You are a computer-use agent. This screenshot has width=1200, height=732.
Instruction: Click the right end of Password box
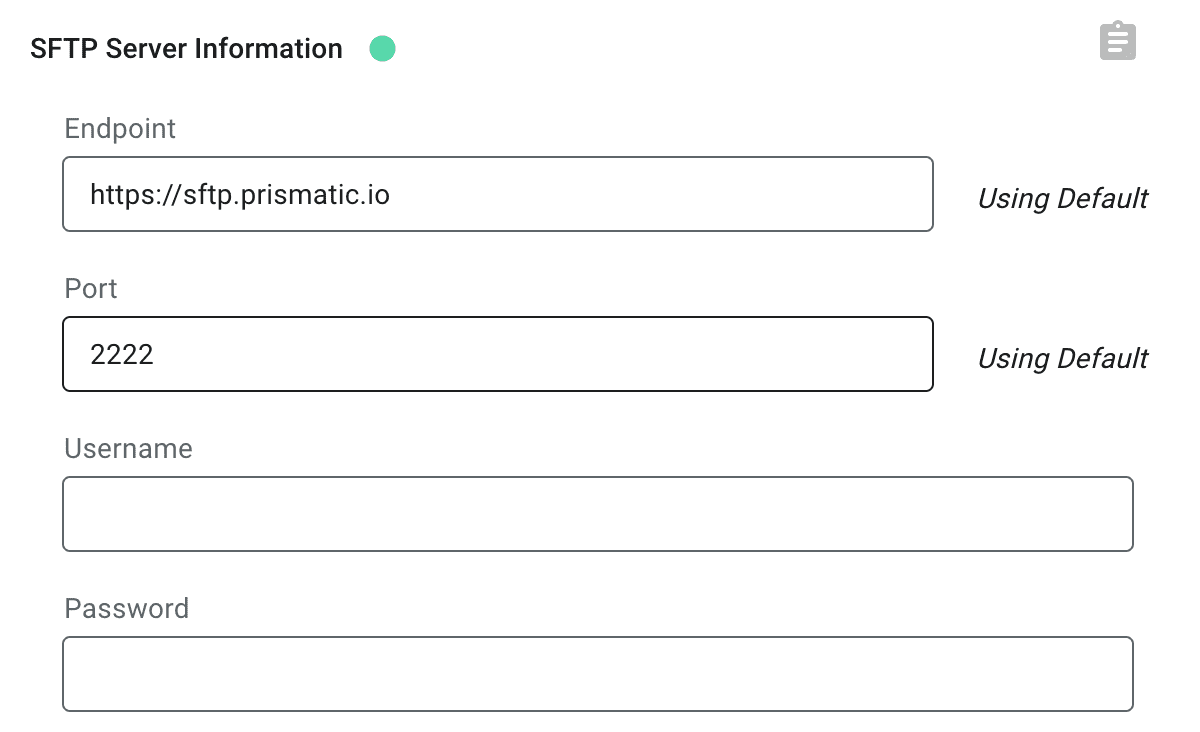tap(1110, 674)
